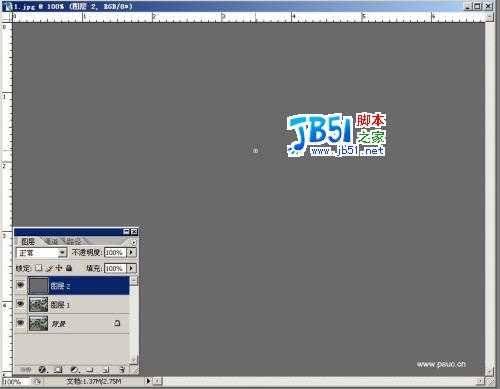Select the 图层 1 layer thumbnail
500x389 pixels.
(39, 305)
